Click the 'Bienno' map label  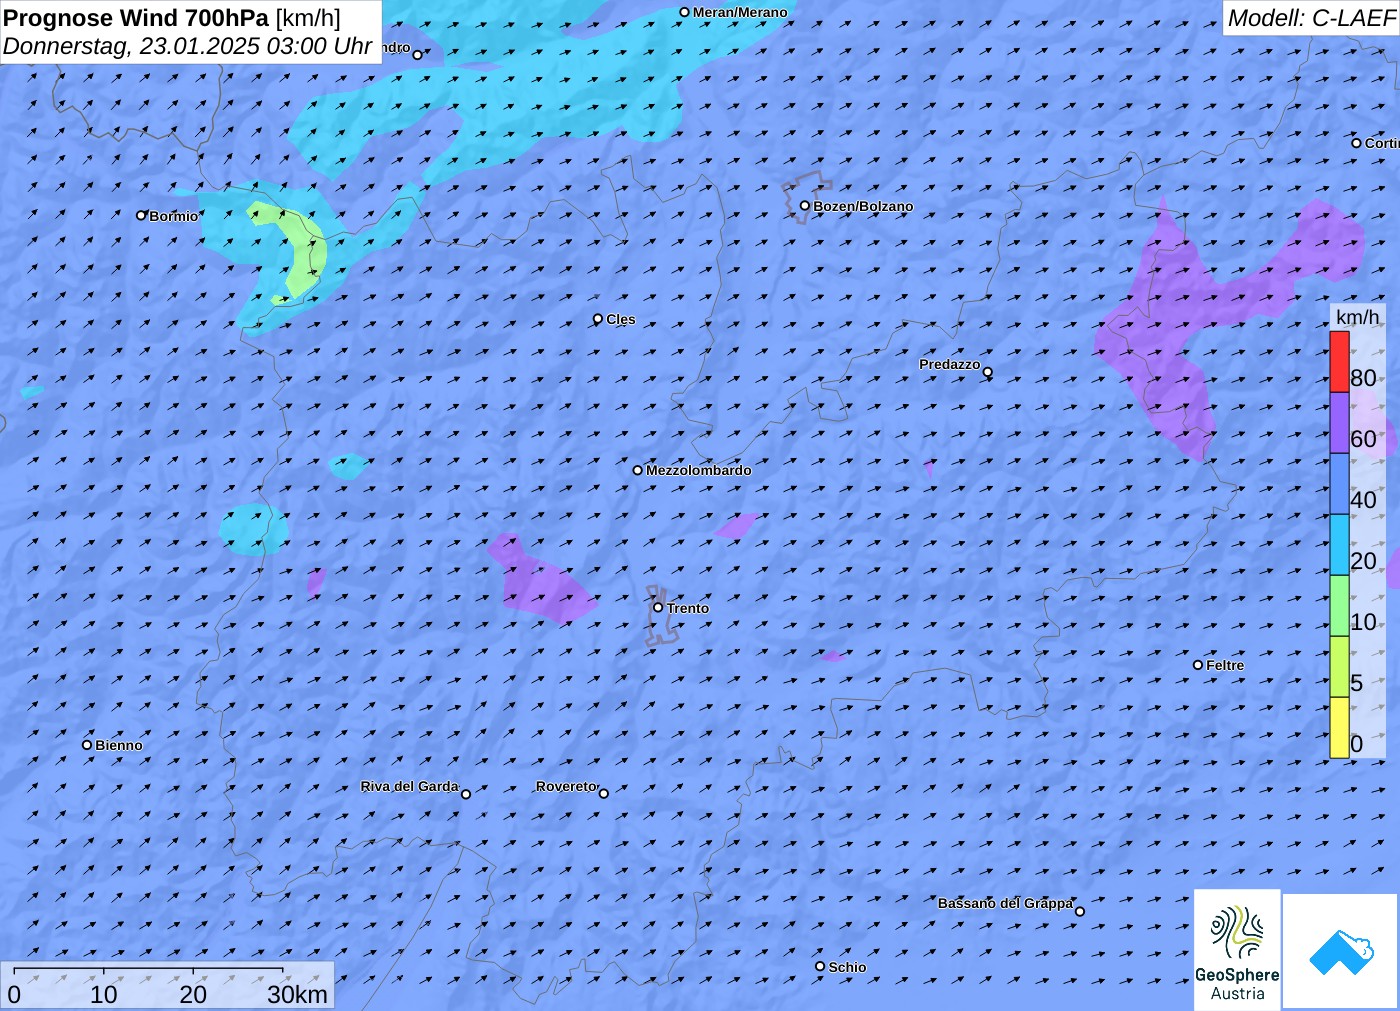119,745
